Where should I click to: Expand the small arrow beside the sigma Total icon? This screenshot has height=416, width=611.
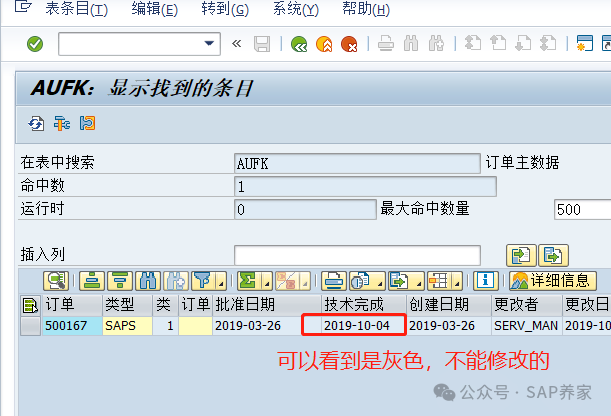pos(267,281)
